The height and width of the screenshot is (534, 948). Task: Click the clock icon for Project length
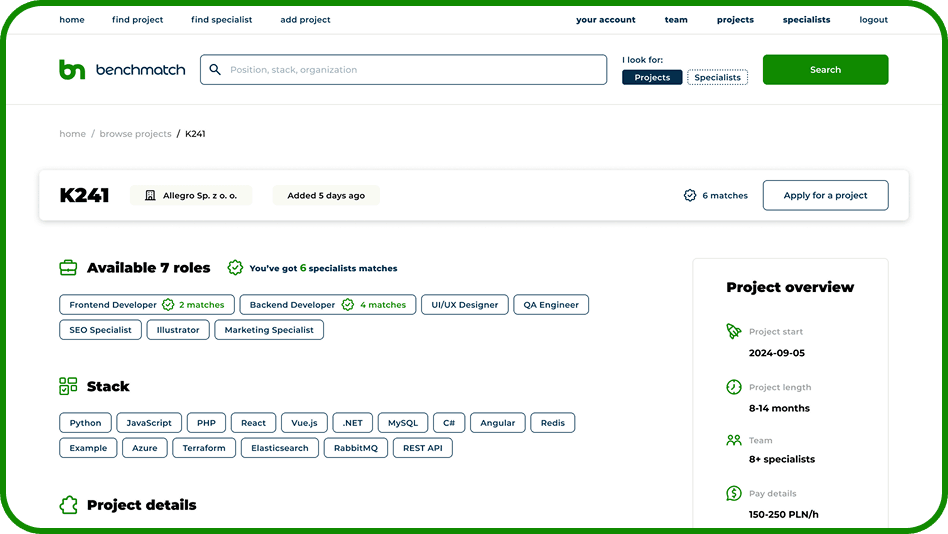[x=734, y=387]
